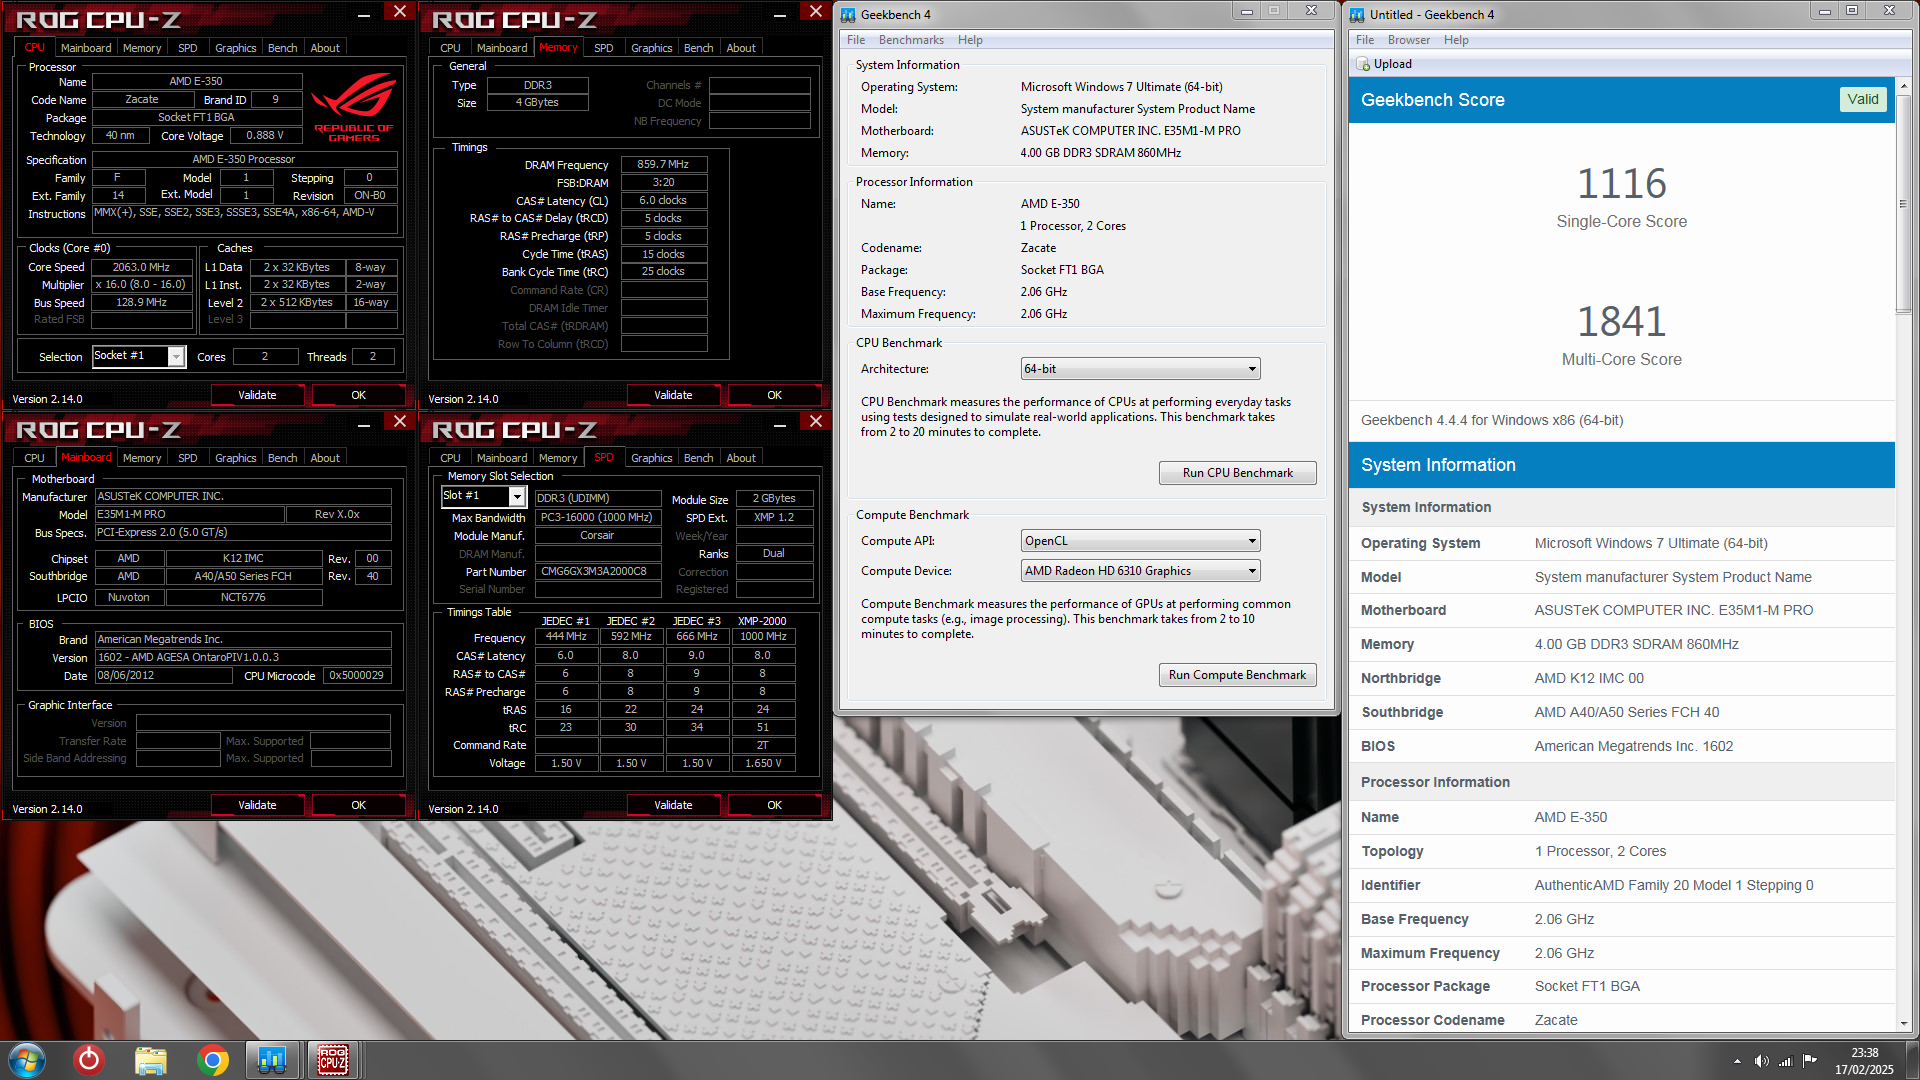Open Benchmarks menu in Geekbench 4

[911, 40]
